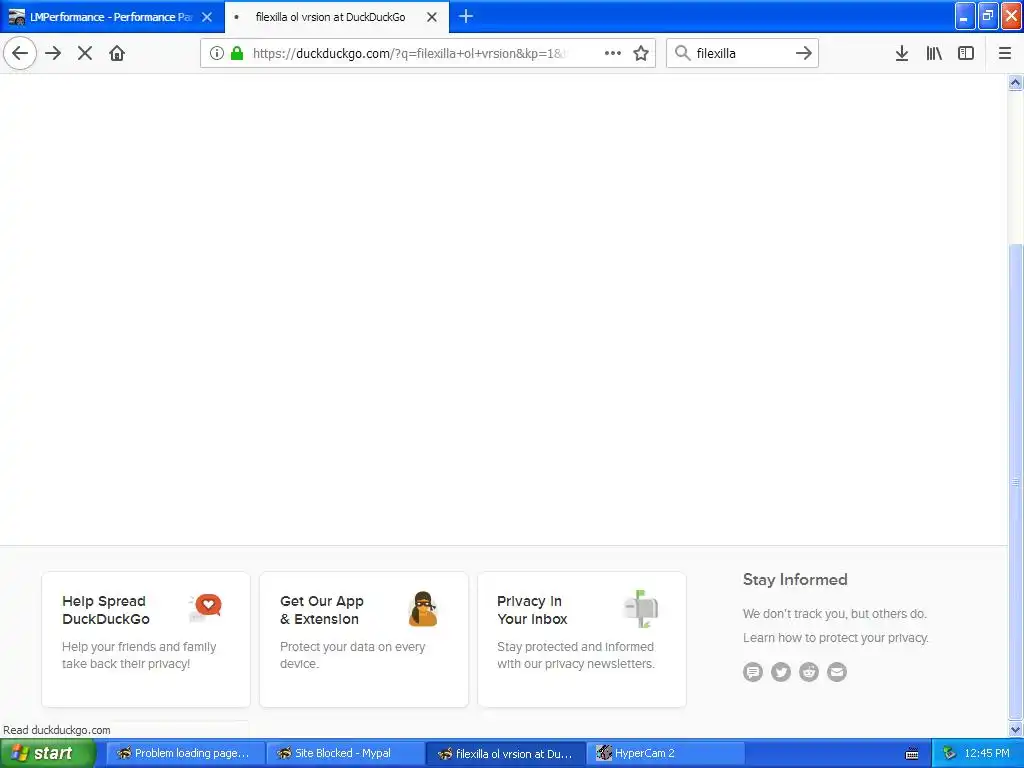Click the 12:45 PM clock

987,753
